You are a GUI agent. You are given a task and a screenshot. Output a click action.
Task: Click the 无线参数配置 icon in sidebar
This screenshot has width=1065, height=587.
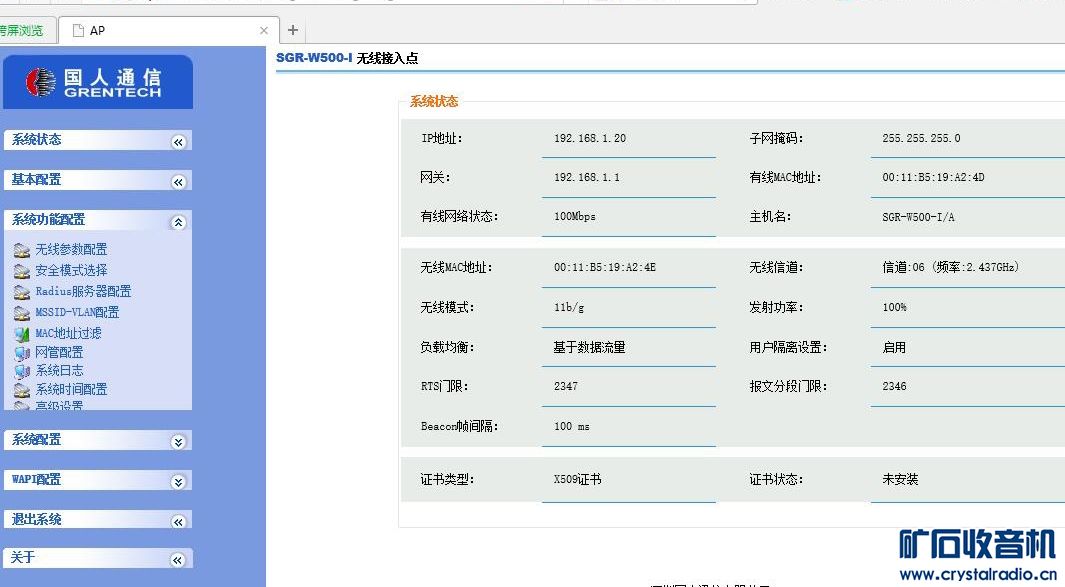click(22, 250)
